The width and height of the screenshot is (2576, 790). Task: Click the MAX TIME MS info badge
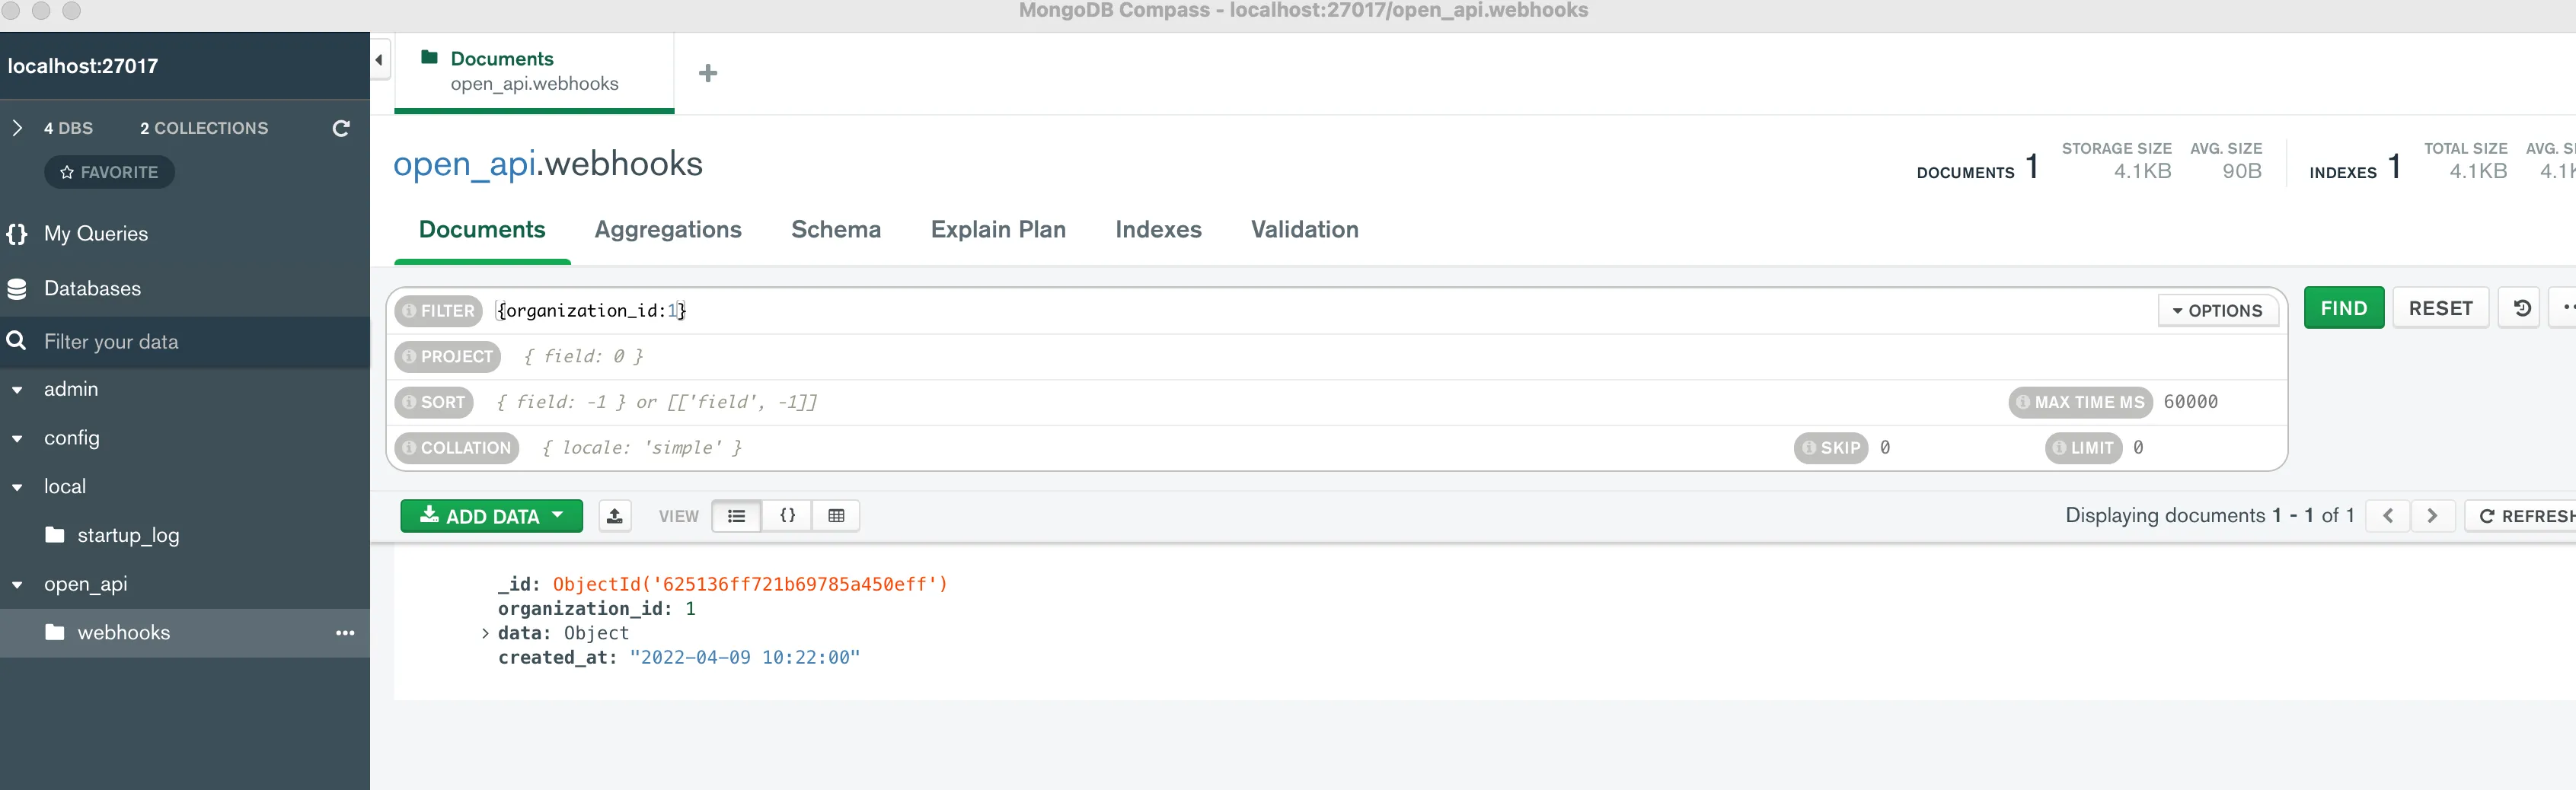pos(2080,402)
